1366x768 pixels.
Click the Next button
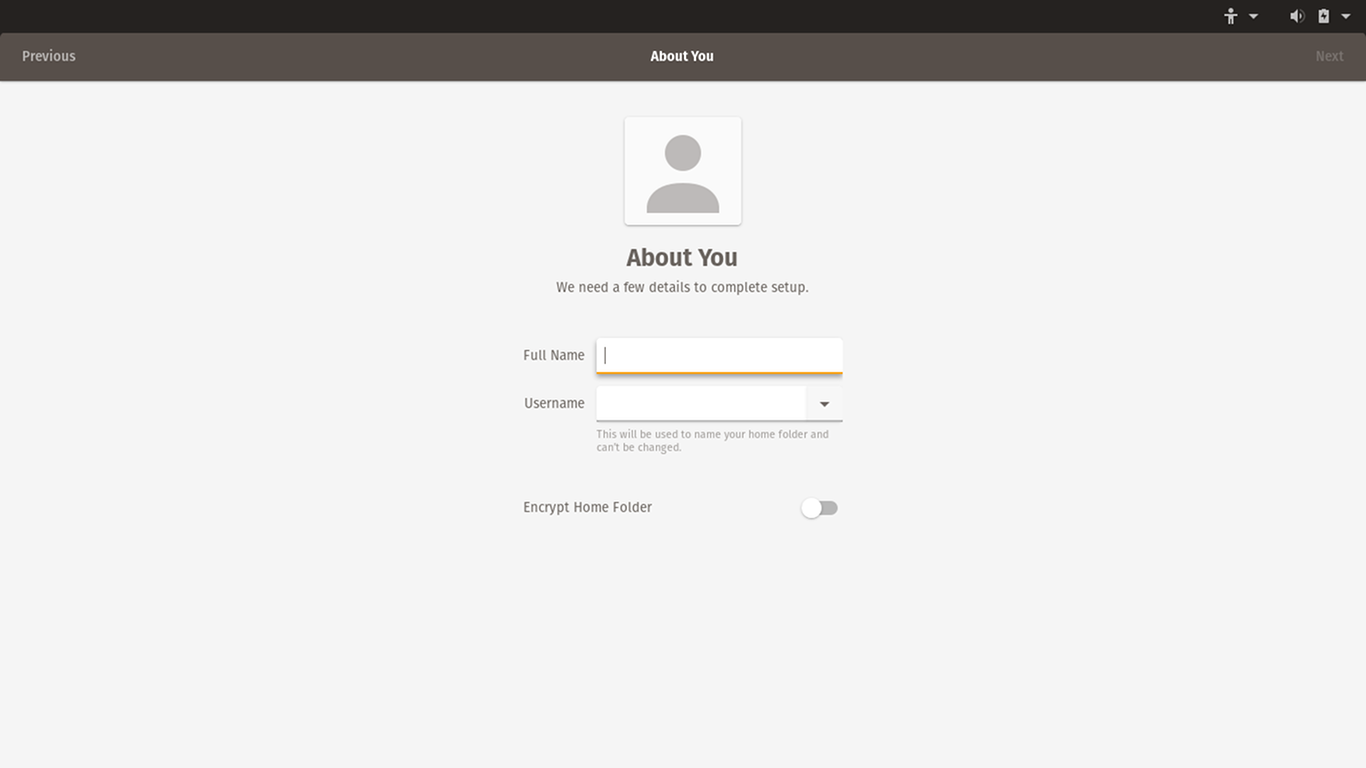(1329, 56)
